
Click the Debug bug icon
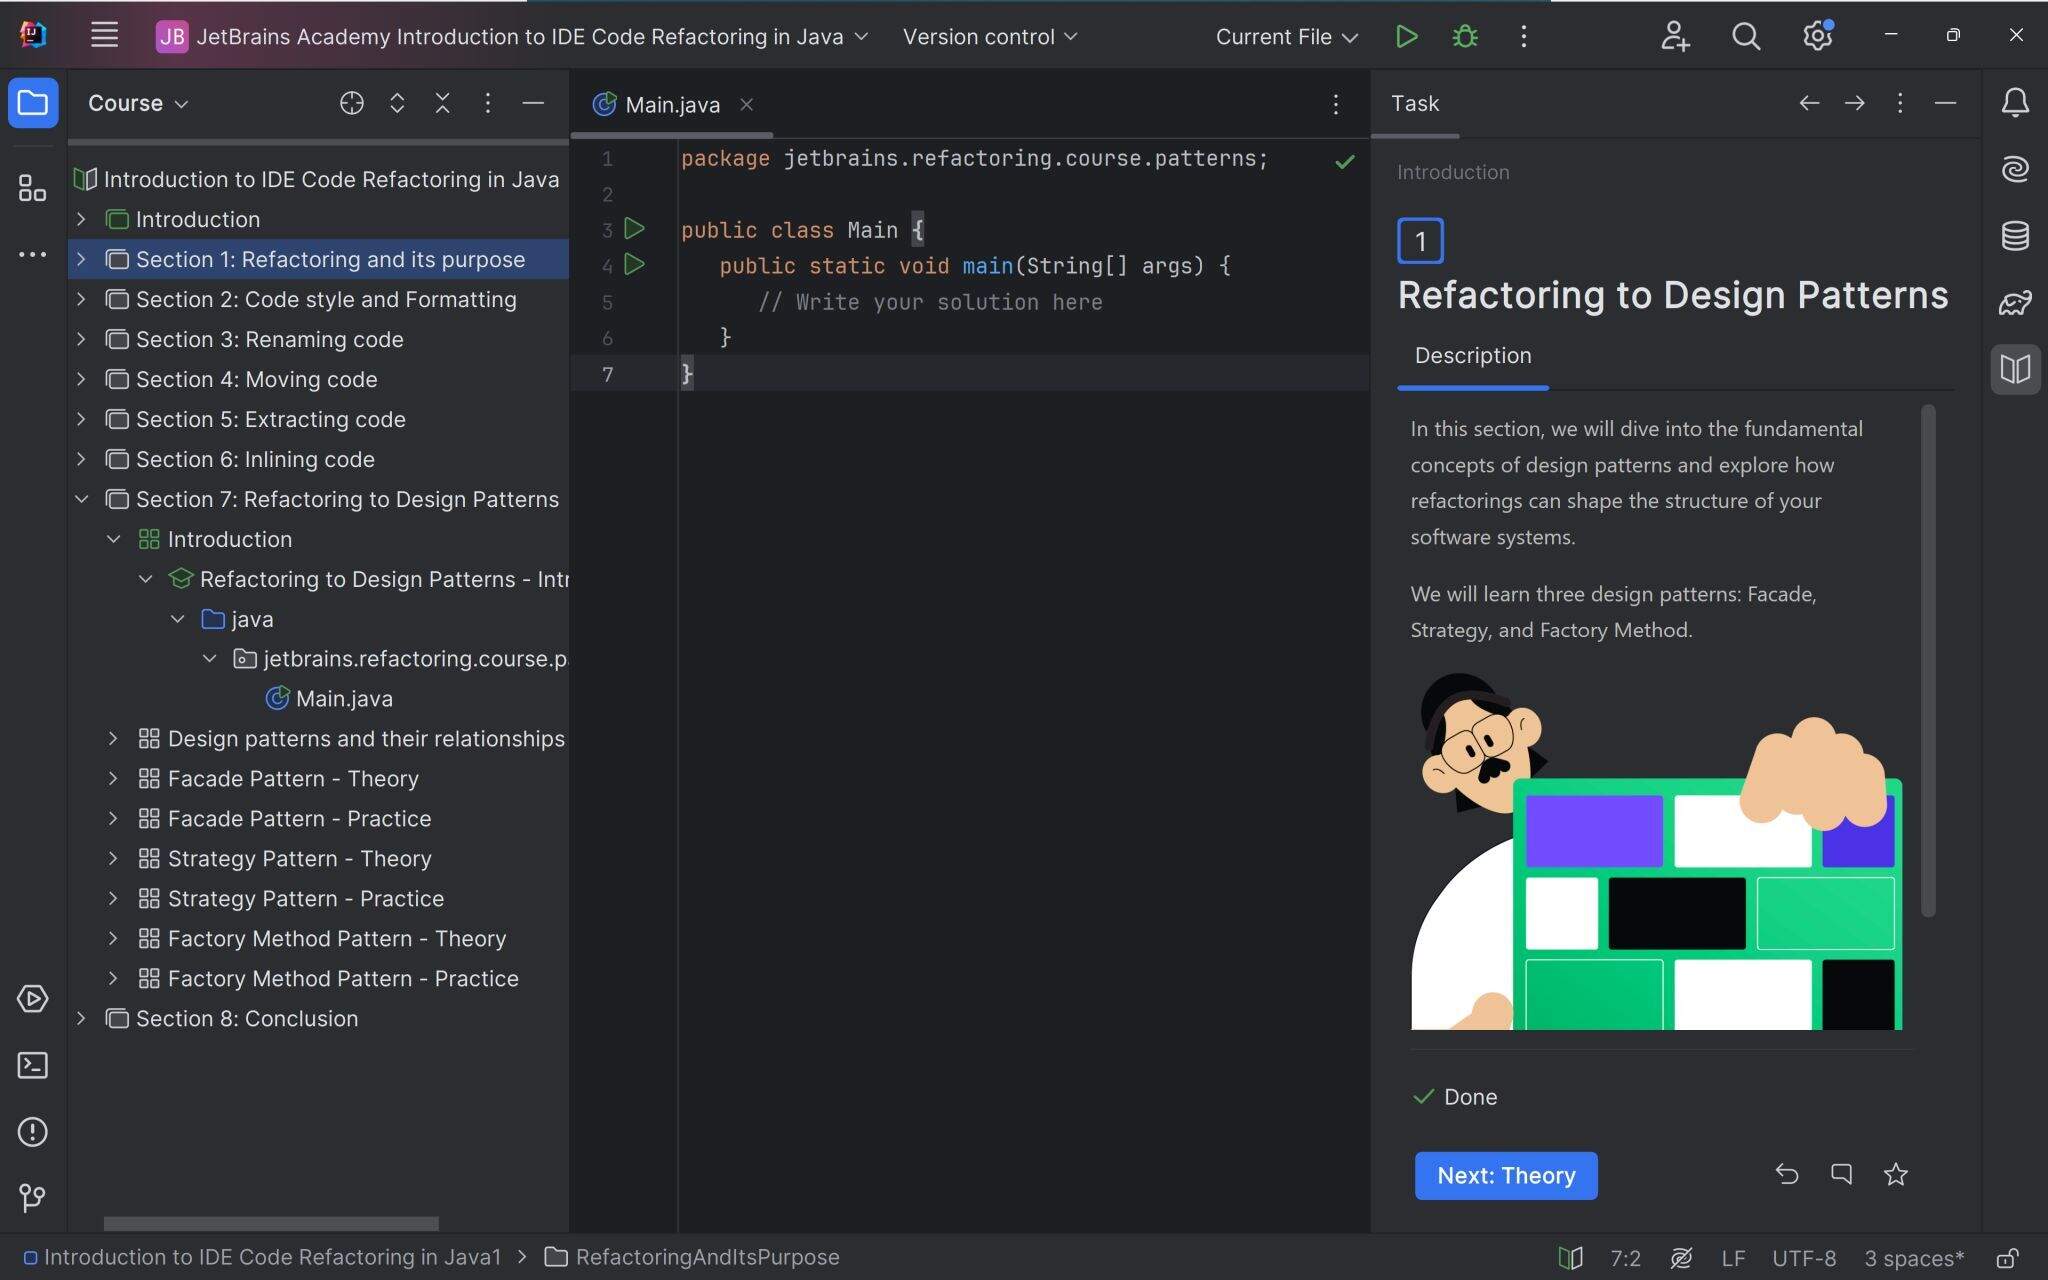[1465, 37]
